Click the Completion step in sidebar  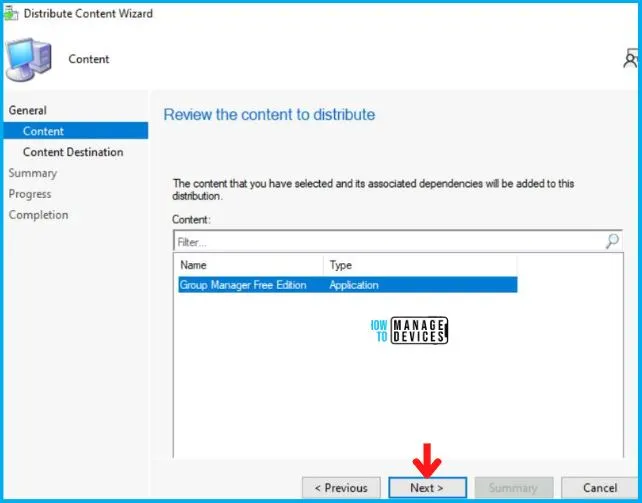point(38,215)
